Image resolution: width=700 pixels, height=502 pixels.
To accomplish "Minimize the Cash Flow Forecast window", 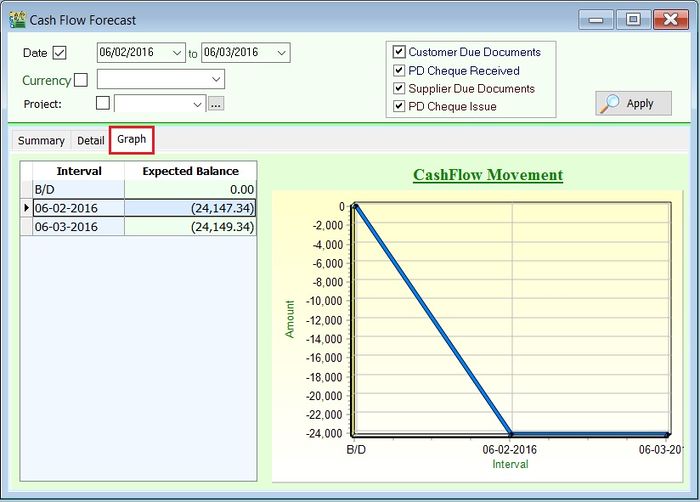I will 596,19.
